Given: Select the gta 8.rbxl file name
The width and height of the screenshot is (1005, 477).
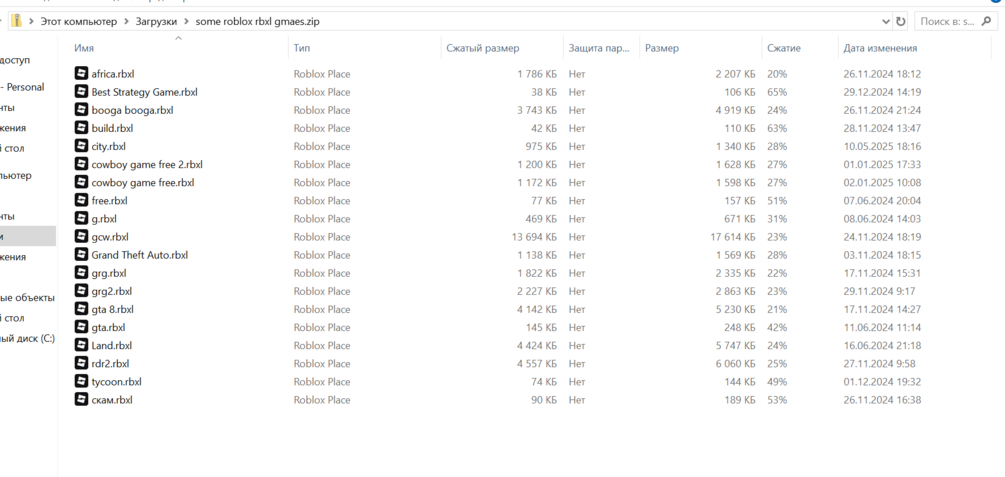Looking at the screenshot, I should tap(113, 309).
